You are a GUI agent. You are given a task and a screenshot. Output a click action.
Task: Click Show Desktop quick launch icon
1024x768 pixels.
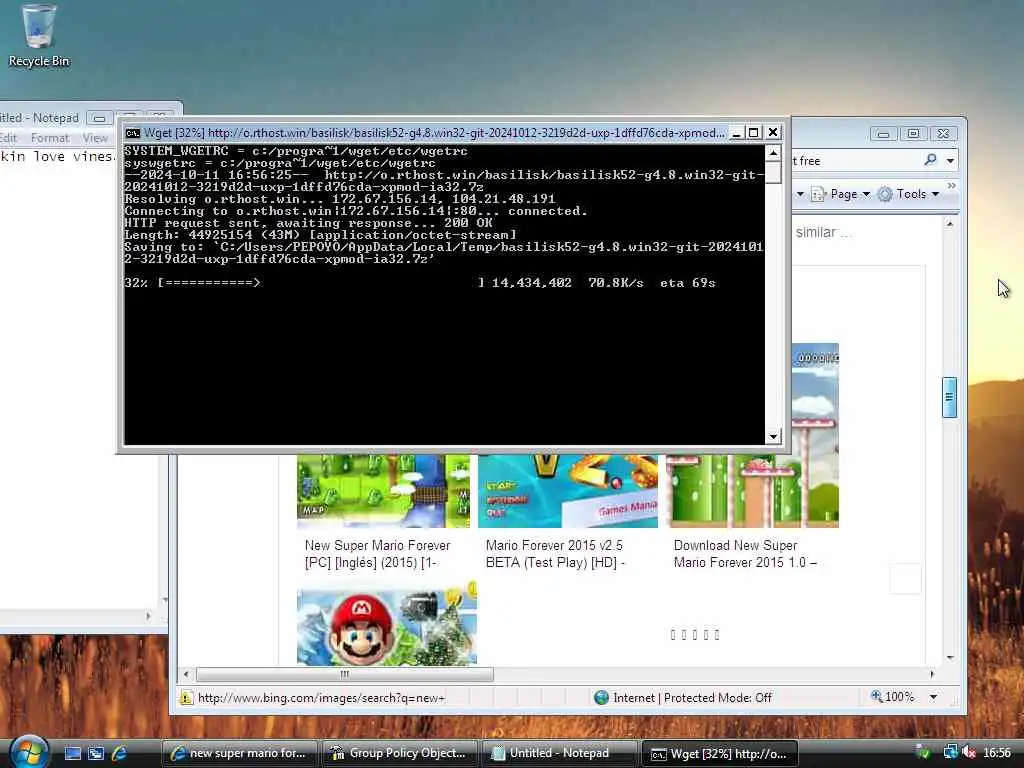pos(73,754)
